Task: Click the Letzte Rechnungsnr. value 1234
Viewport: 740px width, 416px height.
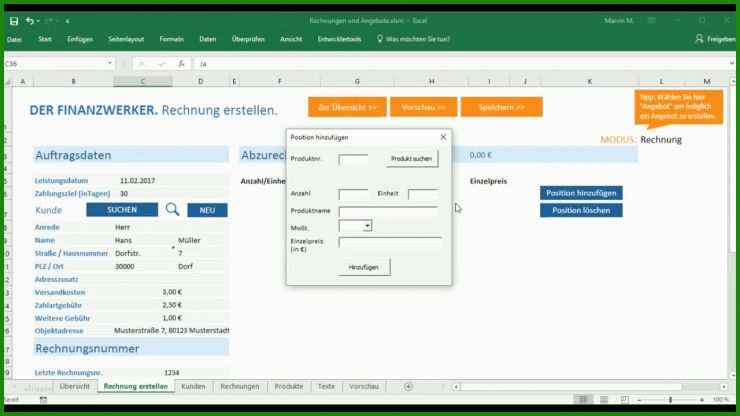Action: tap(172, 373)
